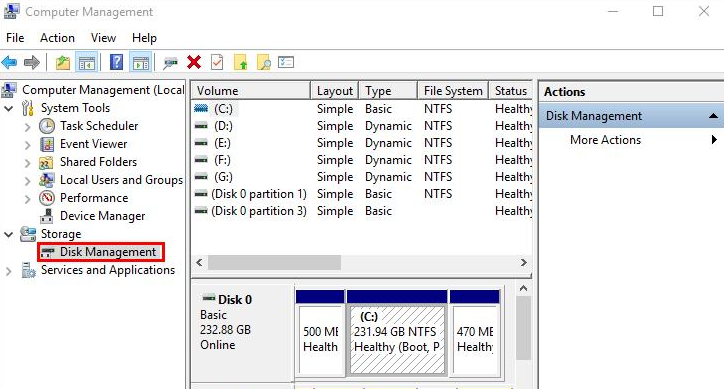The width and height of the screenshot is (724, 389).
Task: Sort by the Status column header
Action: click(x=511, y=91)
